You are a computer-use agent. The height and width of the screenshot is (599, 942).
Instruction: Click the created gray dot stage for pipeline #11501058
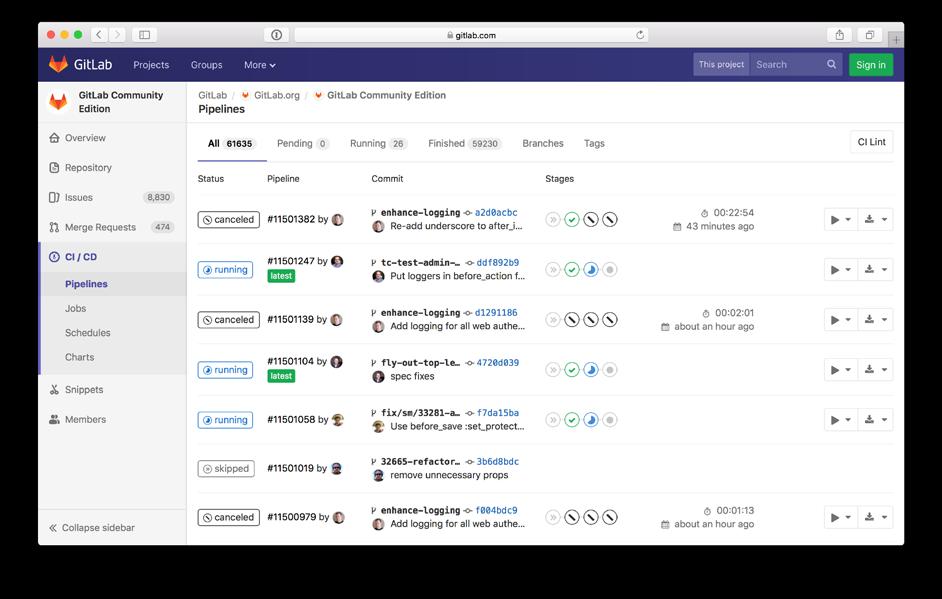(610, 420)
